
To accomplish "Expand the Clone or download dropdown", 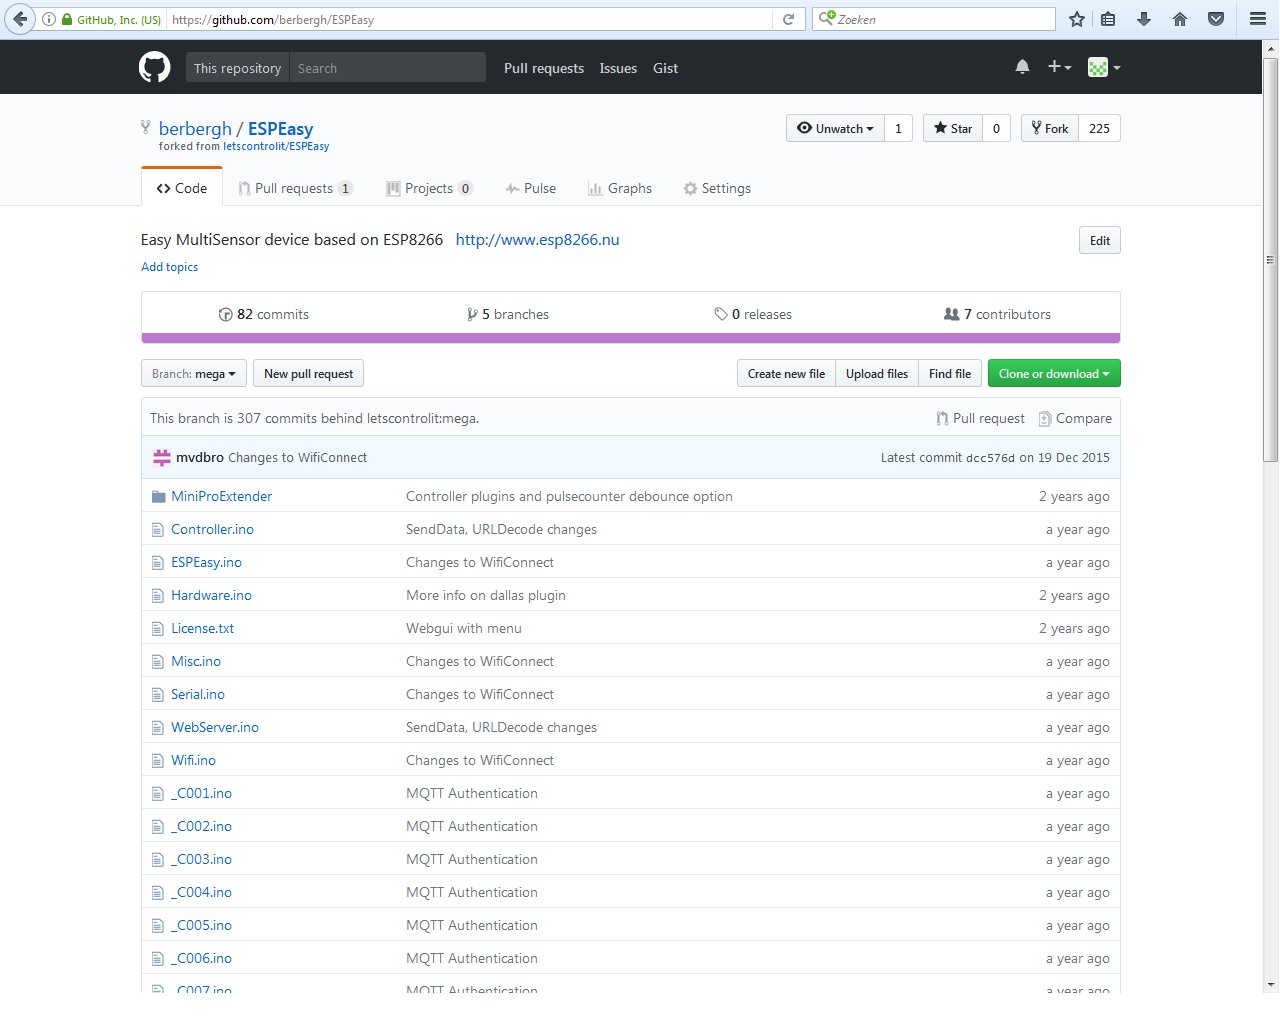I will pyautogui.click(x=1054, y=374).
